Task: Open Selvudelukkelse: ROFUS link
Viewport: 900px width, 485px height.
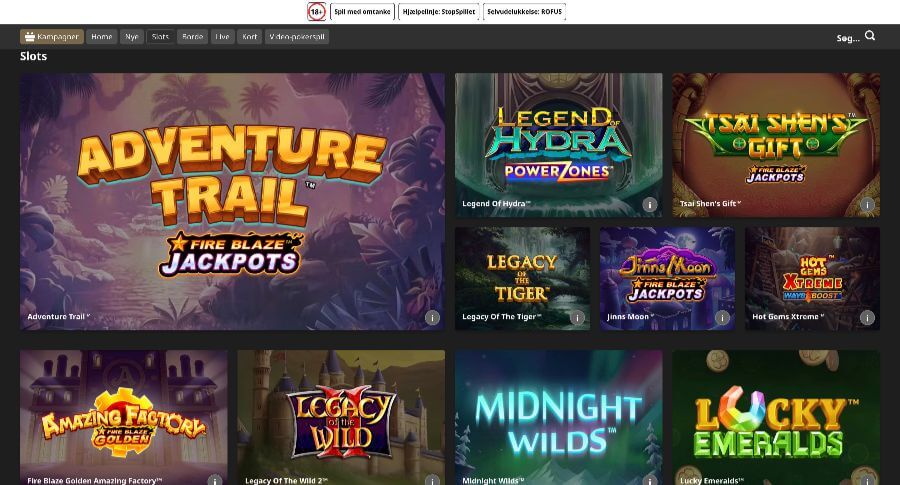Action: tap(525, 11)
